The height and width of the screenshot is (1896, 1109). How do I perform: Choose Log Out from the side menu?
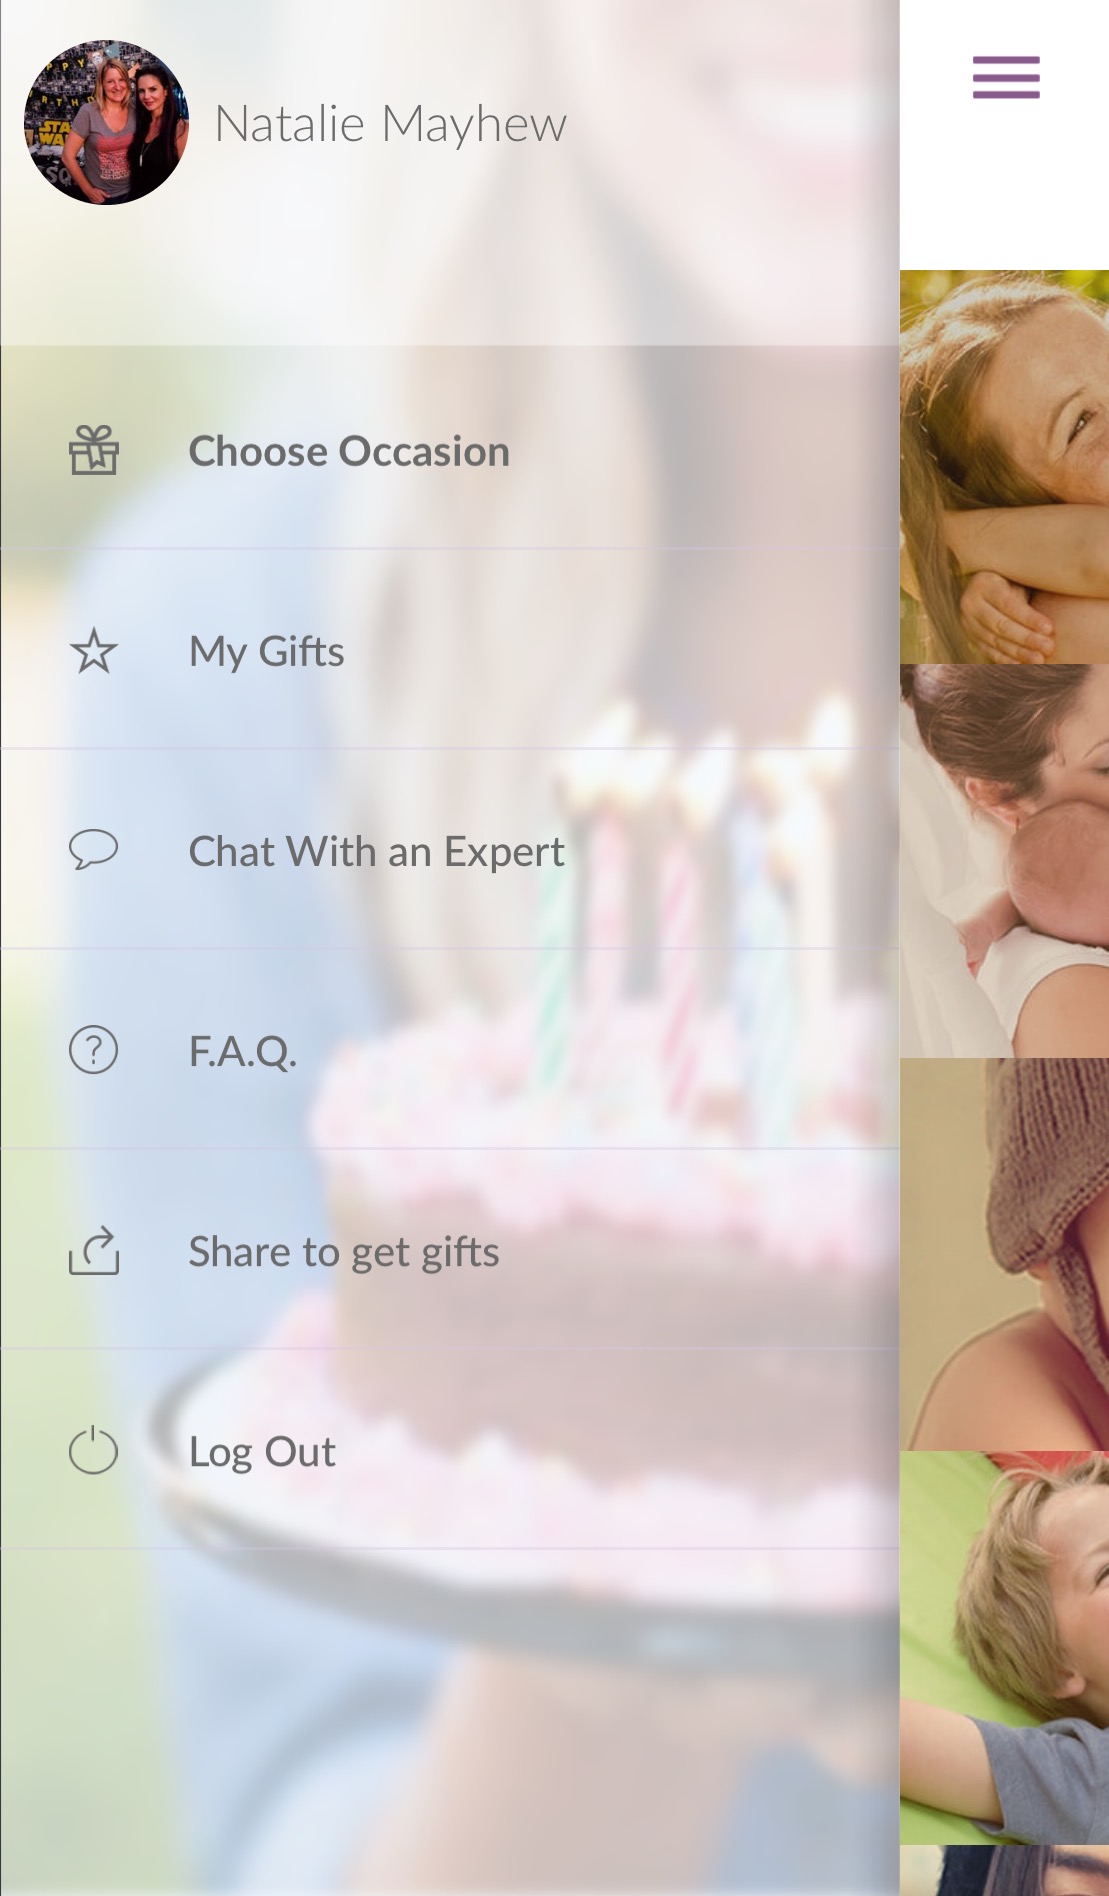coord(450,1449)
